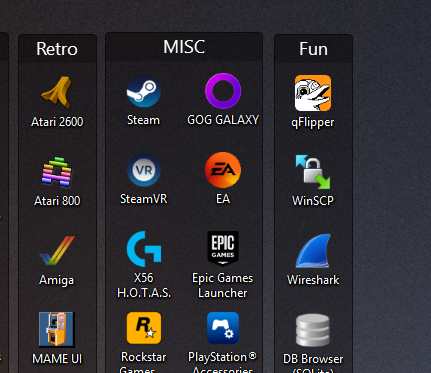Screen dimensions: 431x373
Task: Click the MISC group header
Action: pyautogui.click(x=184, y=47)
